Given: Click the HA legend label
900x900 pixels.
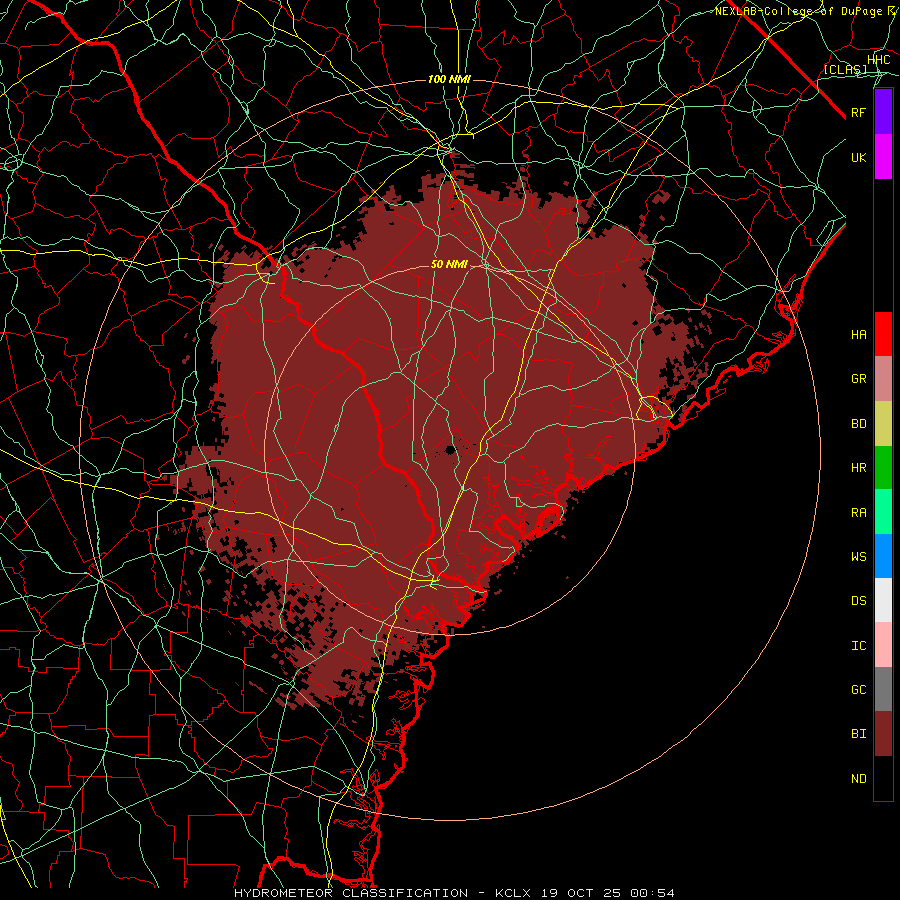Looking at the screenshot, I should click(x=858, y=334).
